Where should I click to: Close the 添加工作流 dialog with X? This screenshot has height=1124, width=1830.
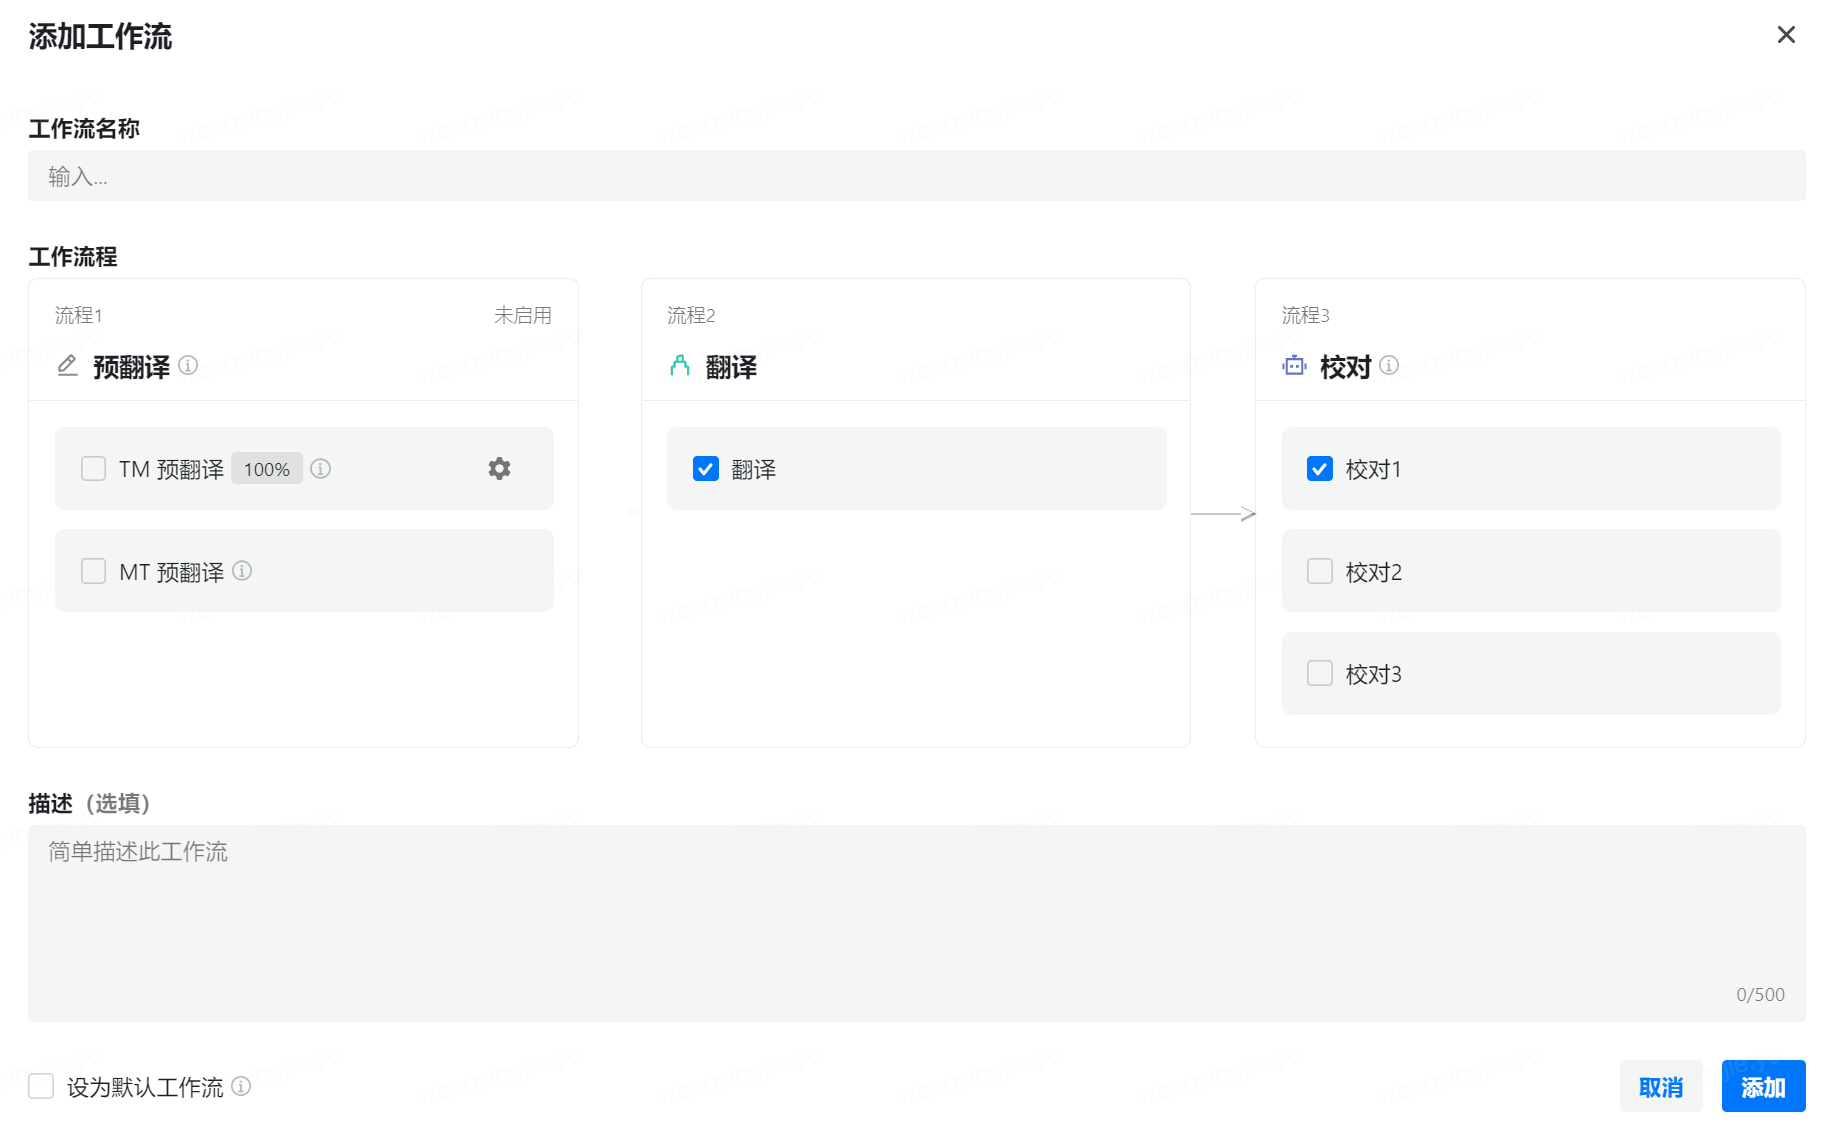tap(1786, 35)
